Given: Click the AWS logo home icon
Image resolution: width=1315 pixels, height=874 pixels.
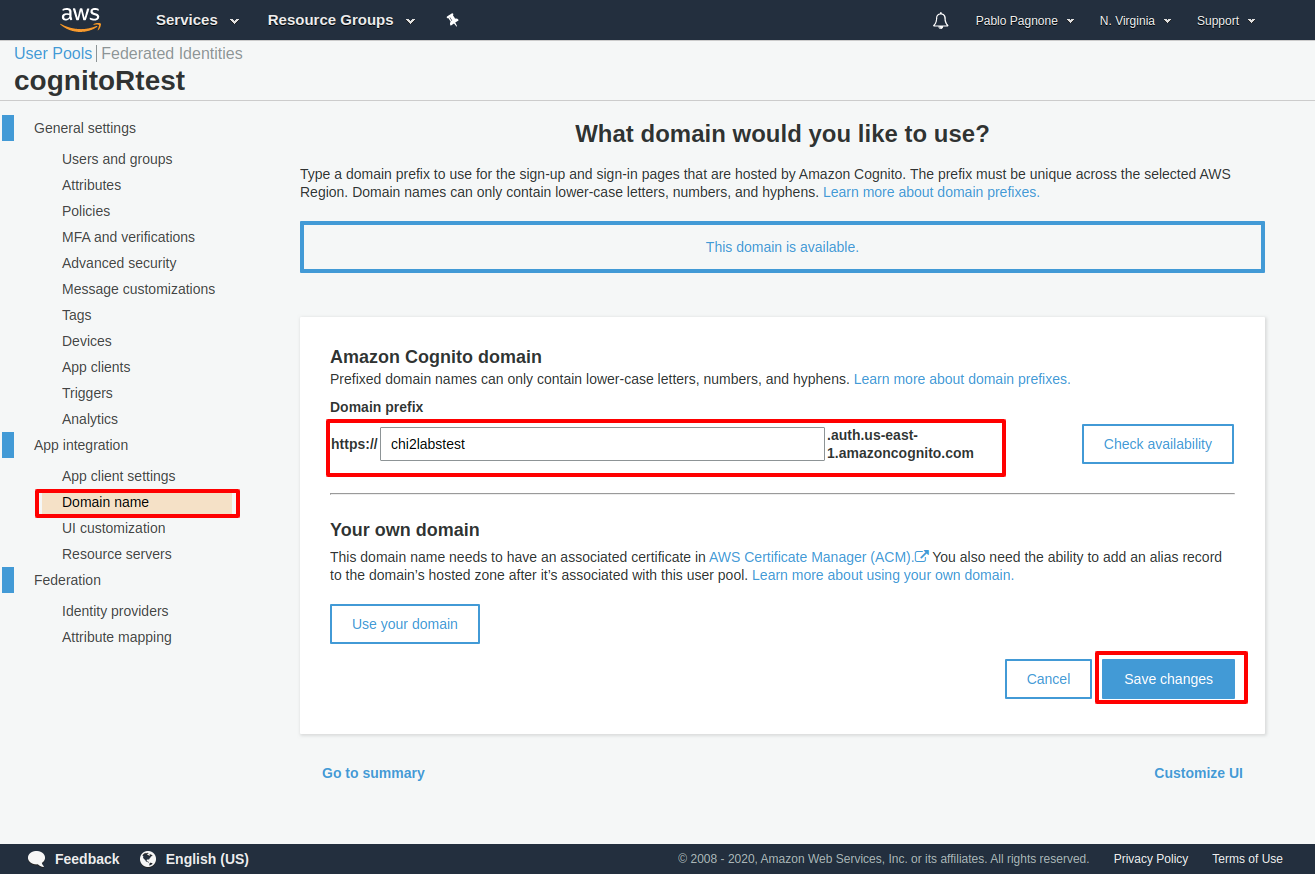Looking at the screenshot, I should (x=80, y=19).
